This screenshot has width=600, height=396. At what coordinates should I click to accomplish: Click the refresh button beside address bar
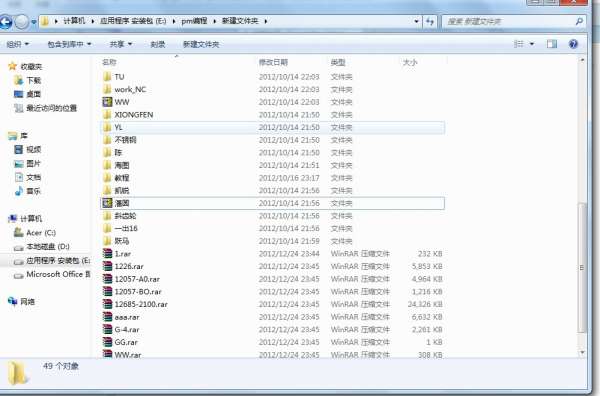[430, 21]
